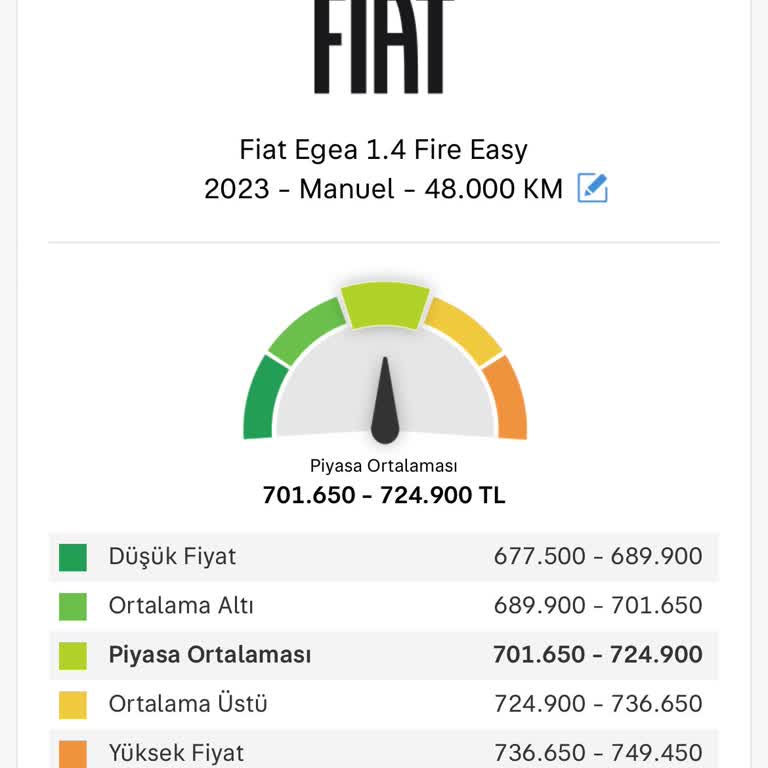This screenshot has width=768, height=768.
Task: Click the Yüksek Fiyat price range 736.650 - 749.450
Action: pos(598,753)
